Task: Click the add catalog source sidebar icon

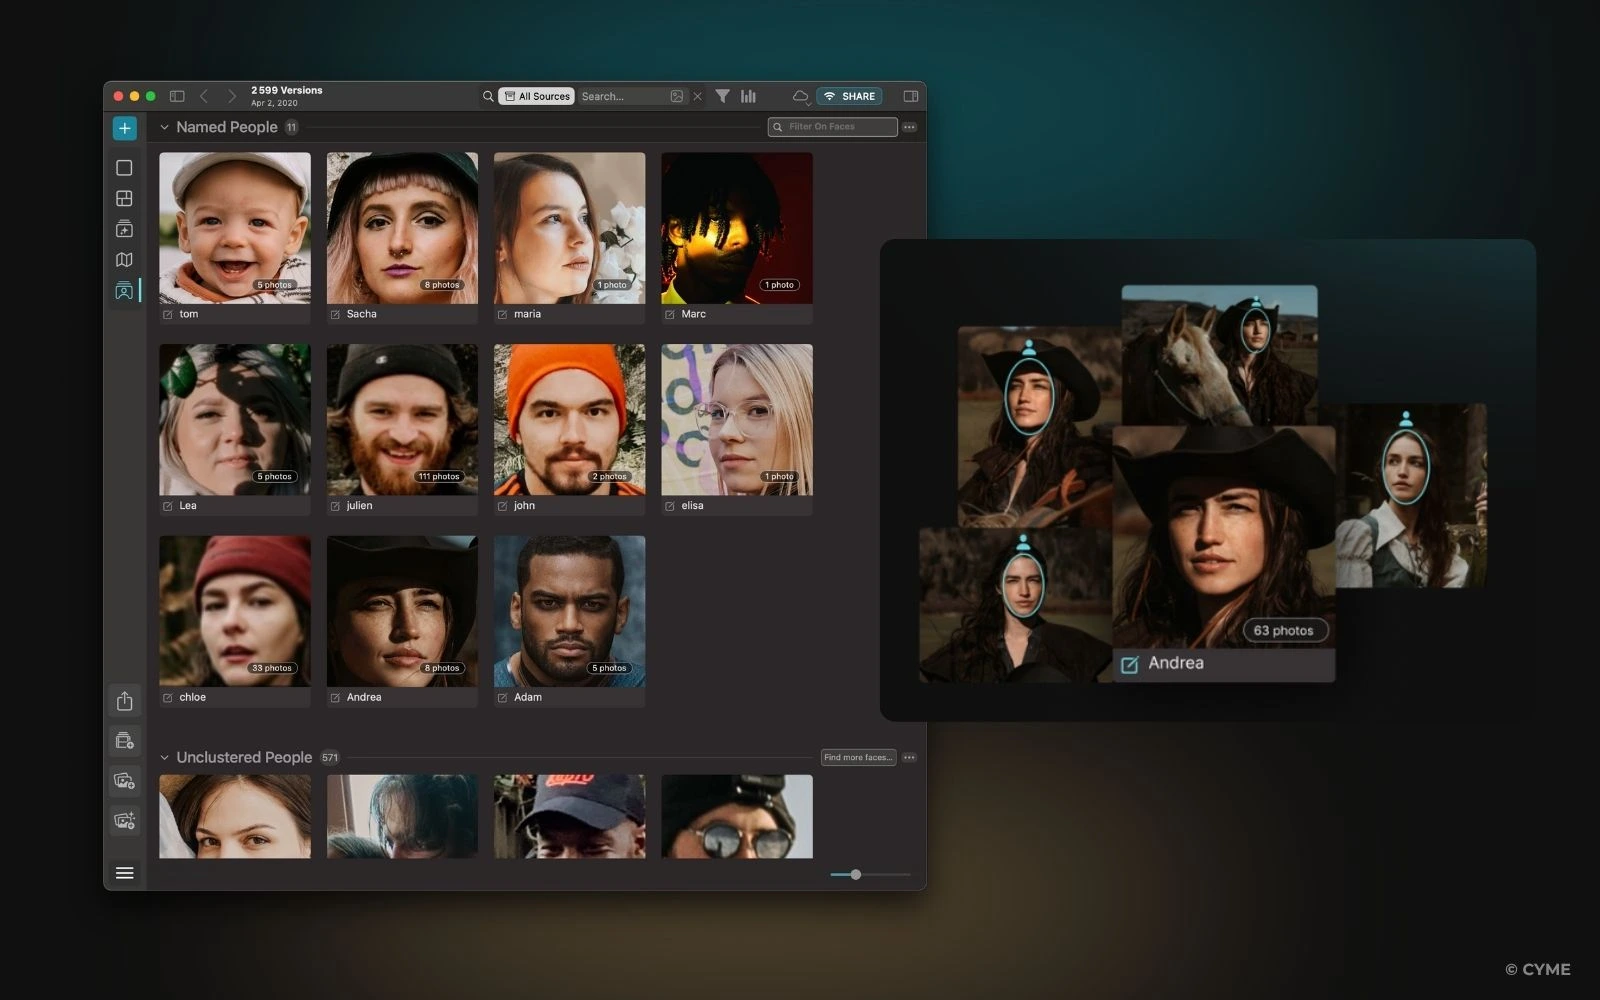Action: (x=124, y=741)
